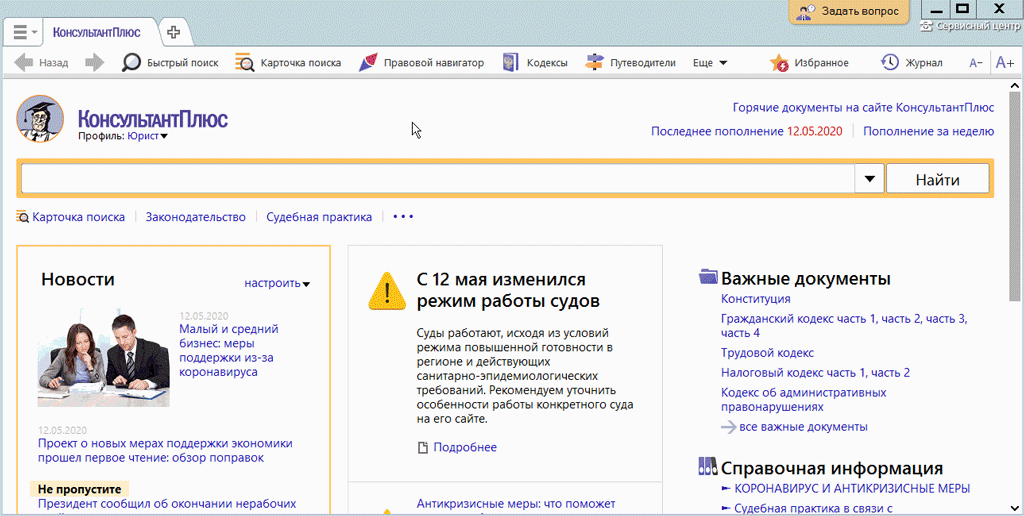Click the news photo thumbnail
This screenshot has height=516, width=1024.
(x=103, y=358)
